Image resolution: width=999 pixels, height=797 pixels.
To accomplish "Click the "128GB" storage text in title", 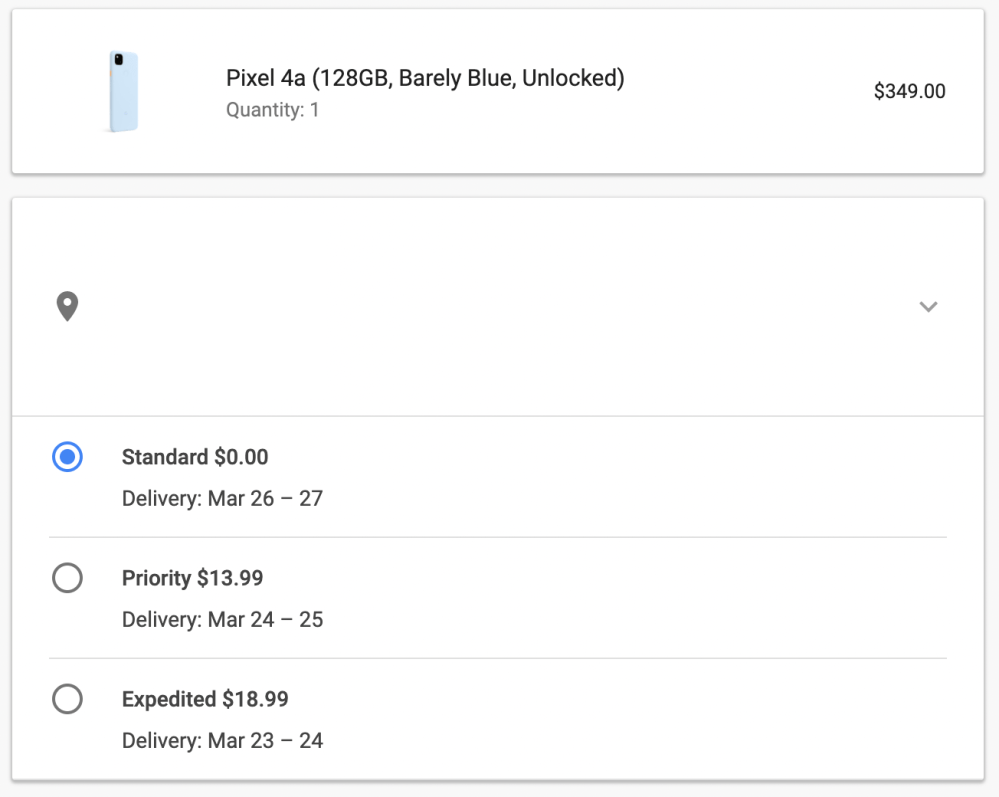I will tap(355, 78).
